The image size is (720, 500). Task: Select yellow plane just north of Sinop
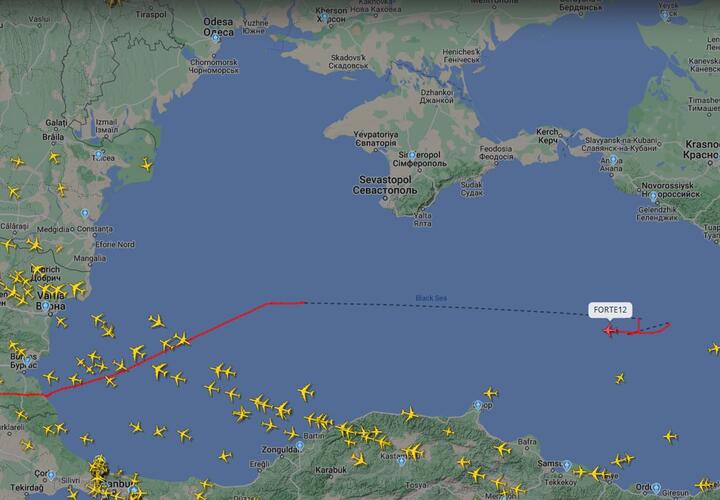tap(490, 393)
